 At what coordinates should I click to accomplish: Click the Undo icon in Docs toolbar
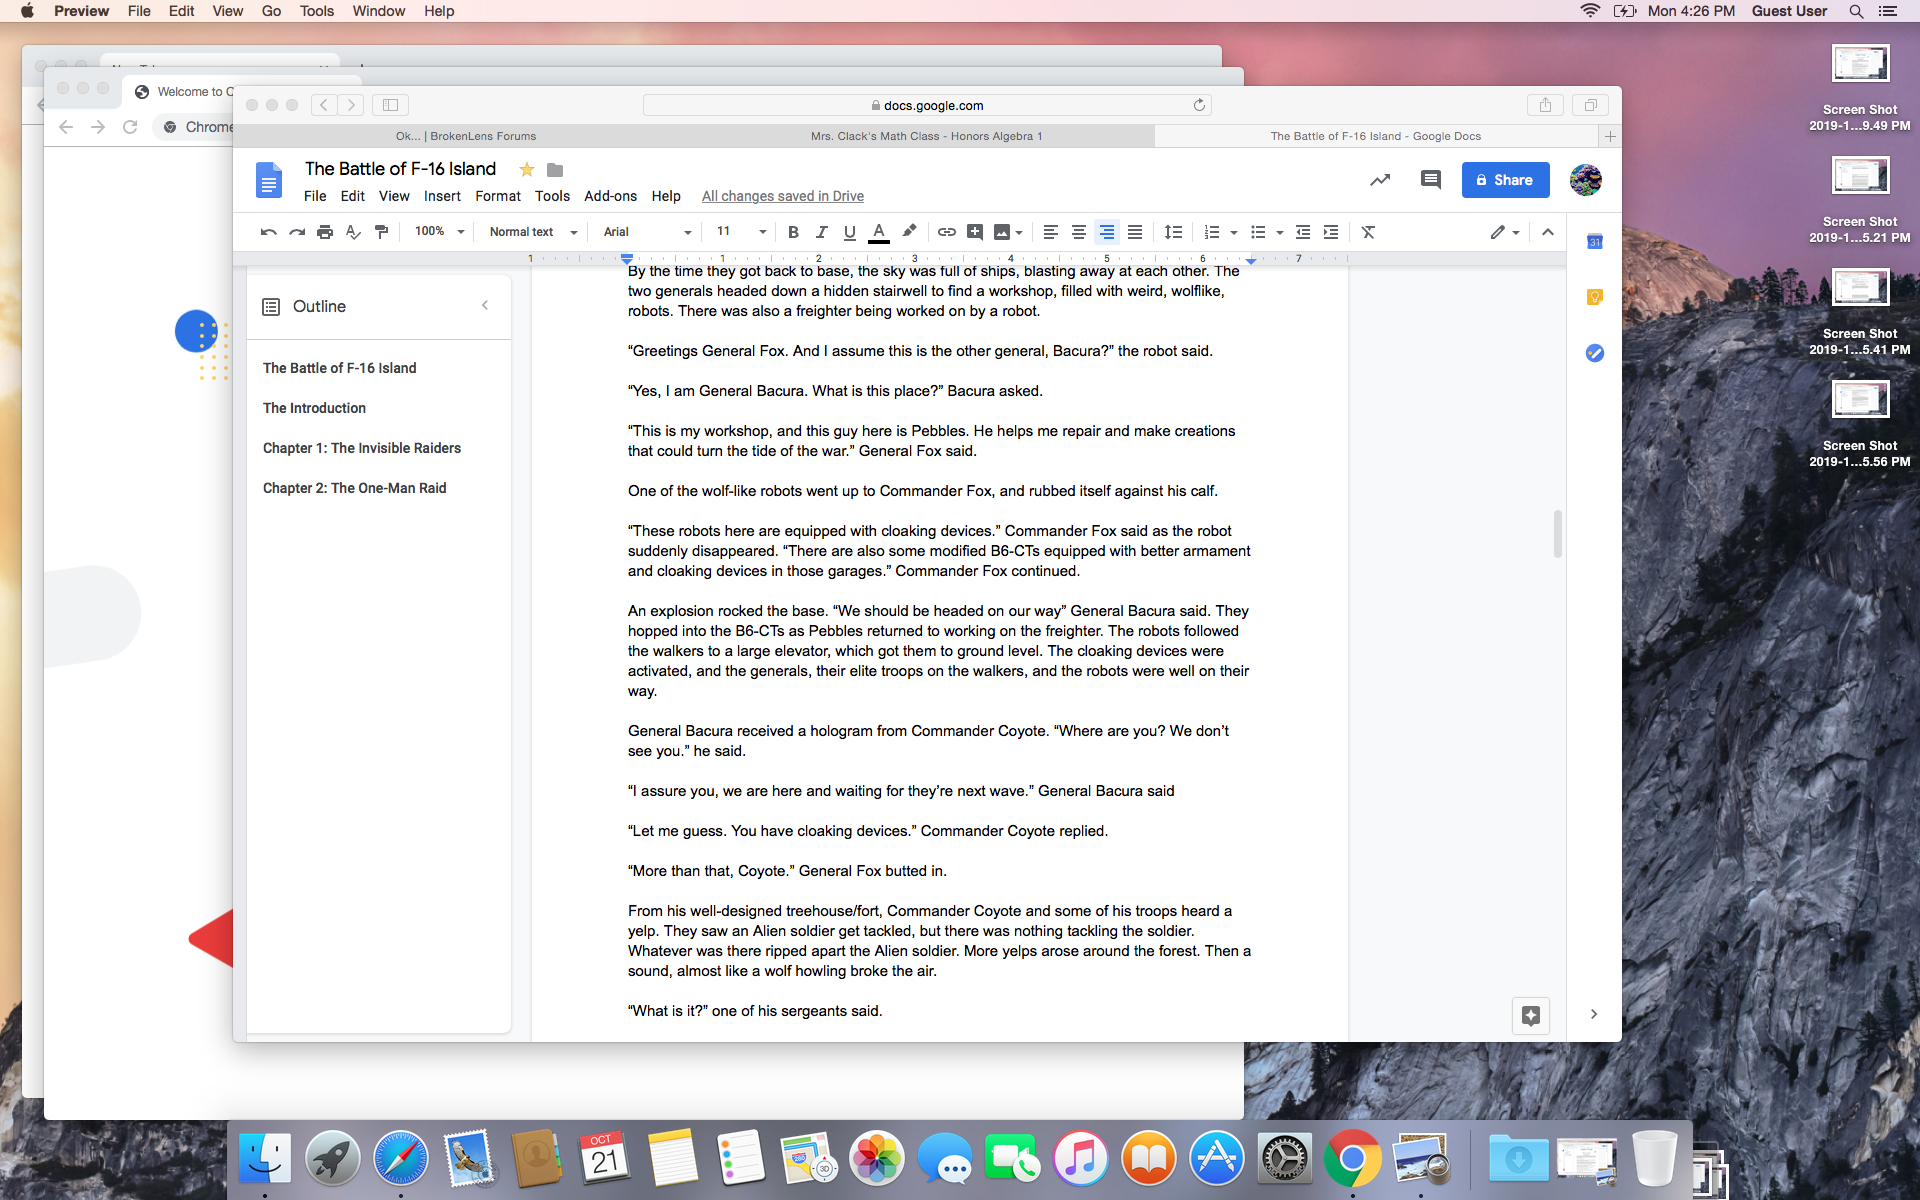pyautogui.click(x=268, y=232)
